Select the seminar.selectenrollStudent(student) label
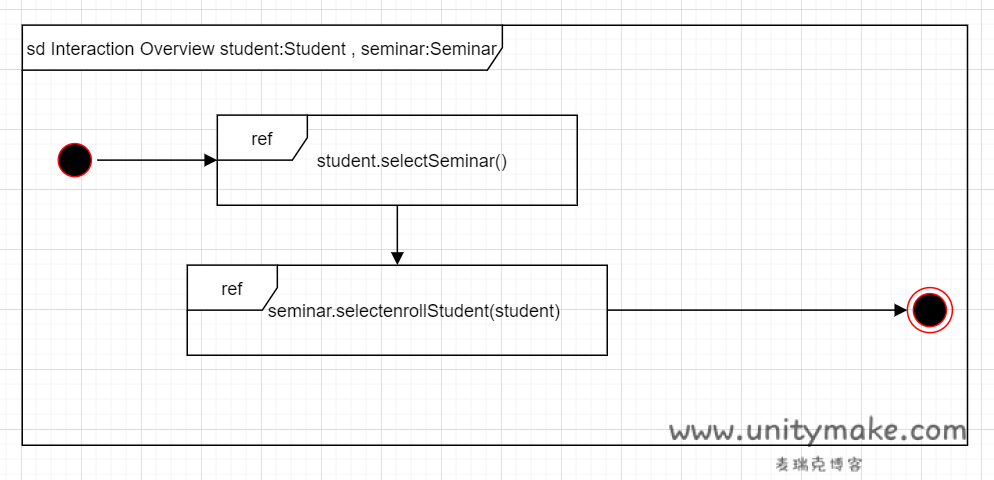 (414, 311)
